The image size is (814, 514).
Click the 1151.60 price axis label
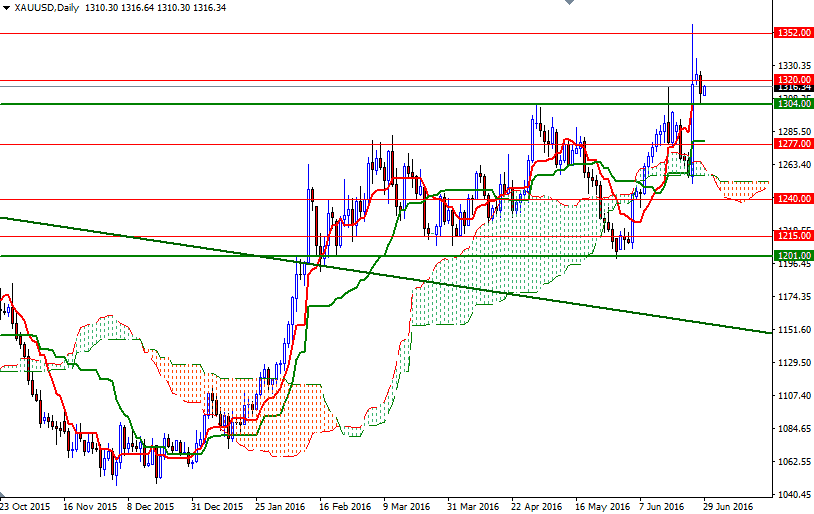coord(792,330)
